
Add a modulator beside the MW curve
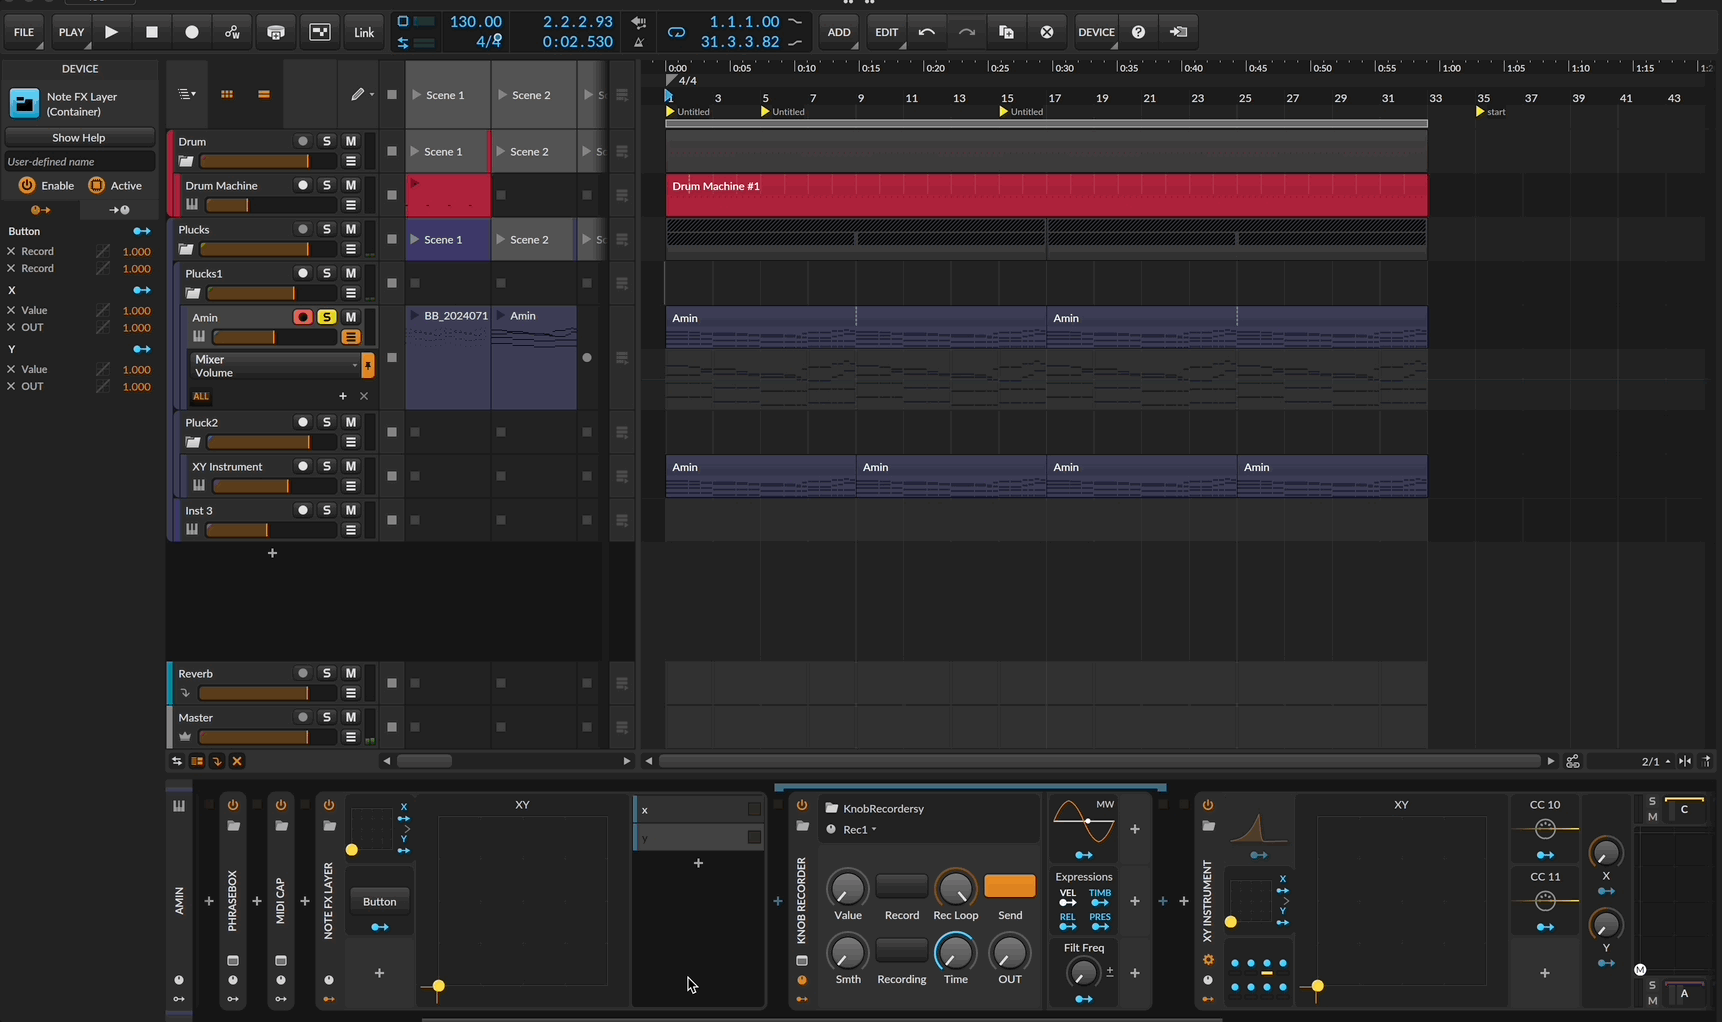click(x=1135, y=829)
